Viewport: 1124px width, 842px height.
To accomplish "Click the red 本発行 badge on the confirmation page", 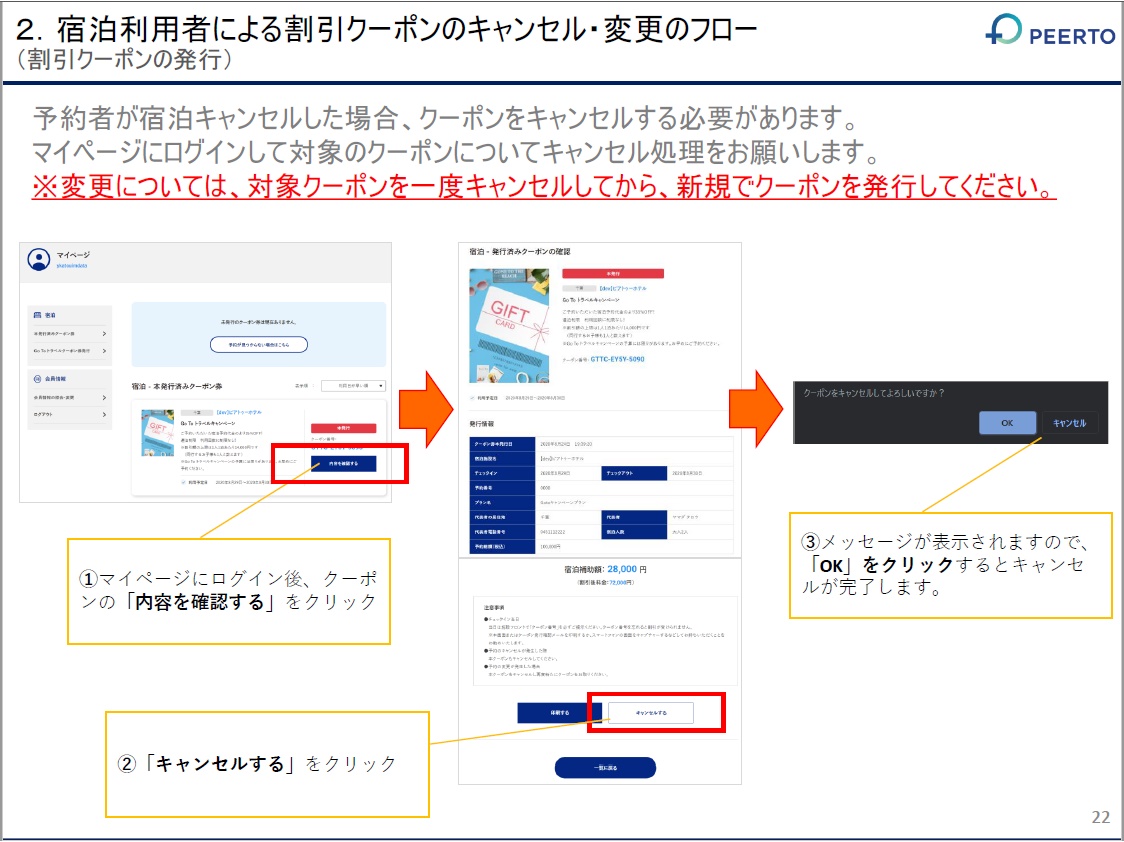I will (x=613, y=274).
